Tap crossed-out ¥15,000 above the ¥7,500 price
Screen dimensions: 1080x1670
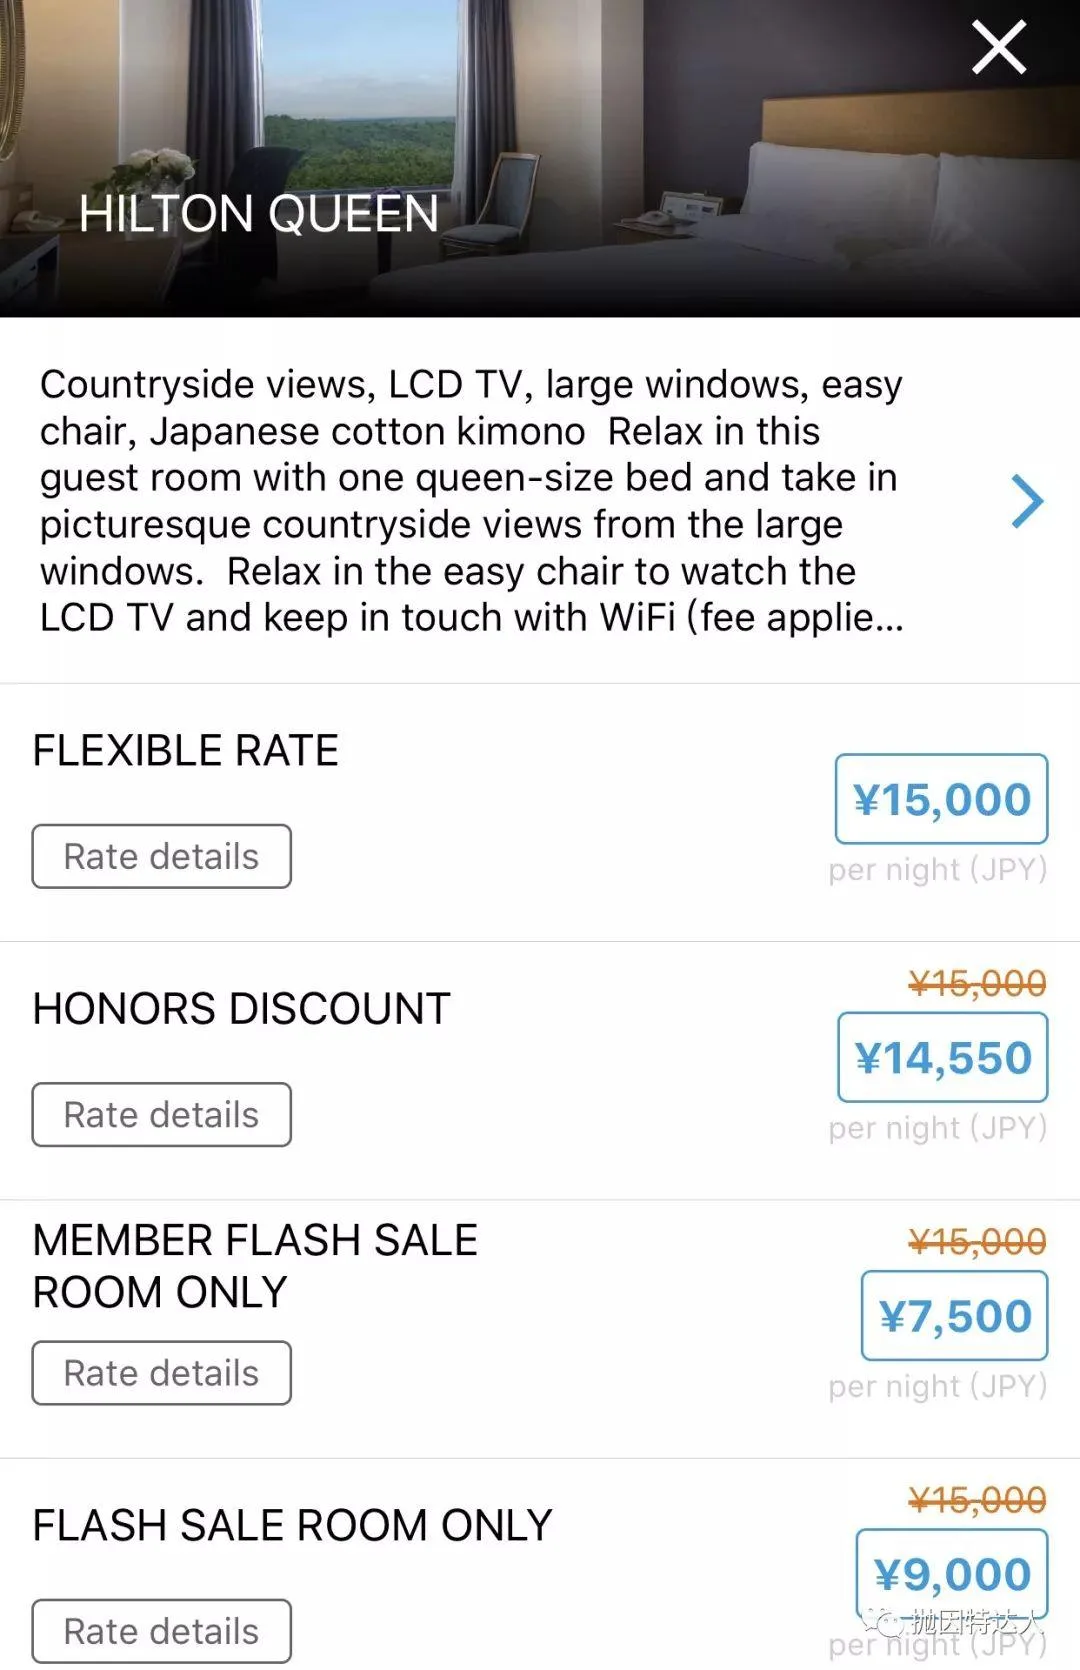pyautogui.click(x=977, y=1242)
